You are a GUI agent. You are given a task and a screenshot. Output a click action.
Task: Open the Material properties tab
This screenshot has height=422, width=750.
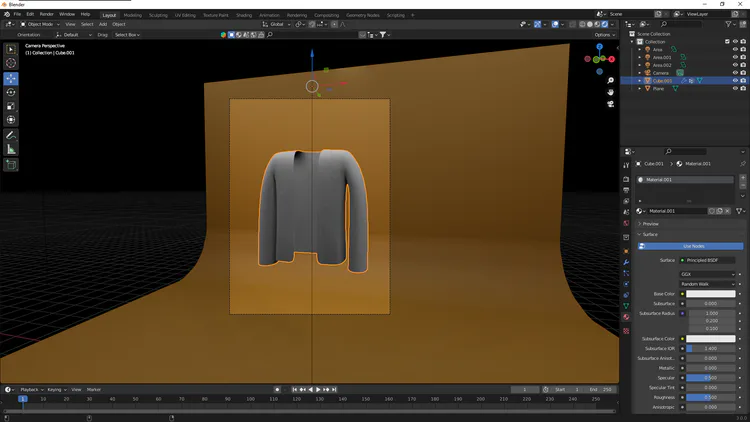click(x=626, y=317)
